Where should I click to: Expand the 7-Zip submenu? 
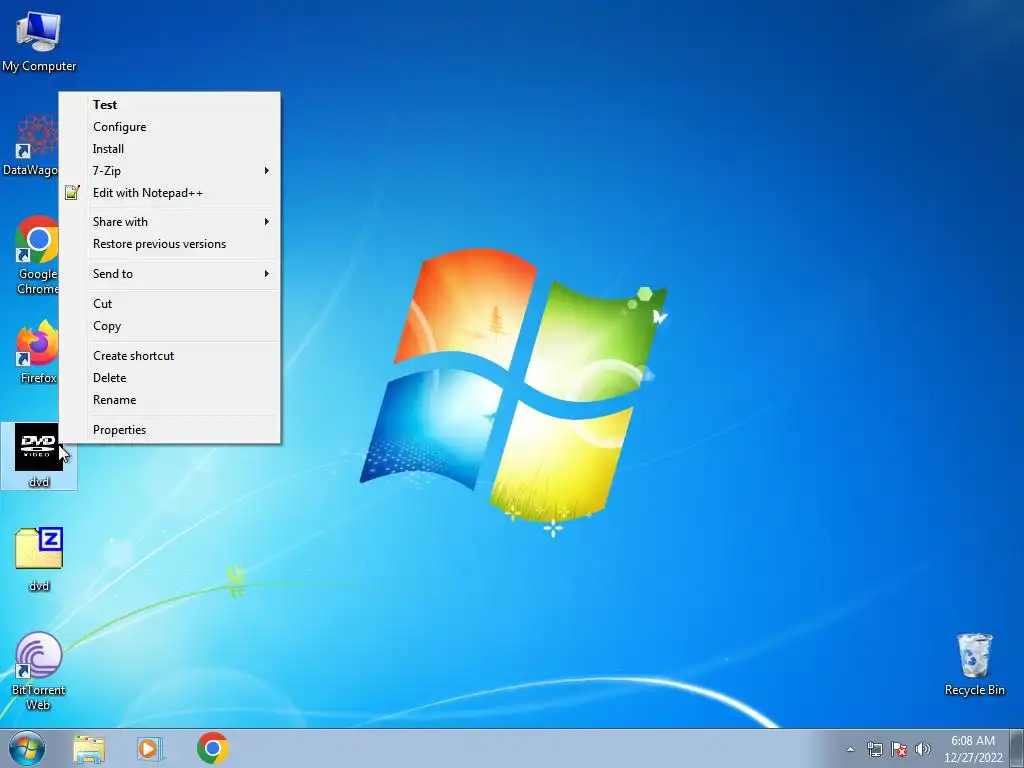coord(170,170)
